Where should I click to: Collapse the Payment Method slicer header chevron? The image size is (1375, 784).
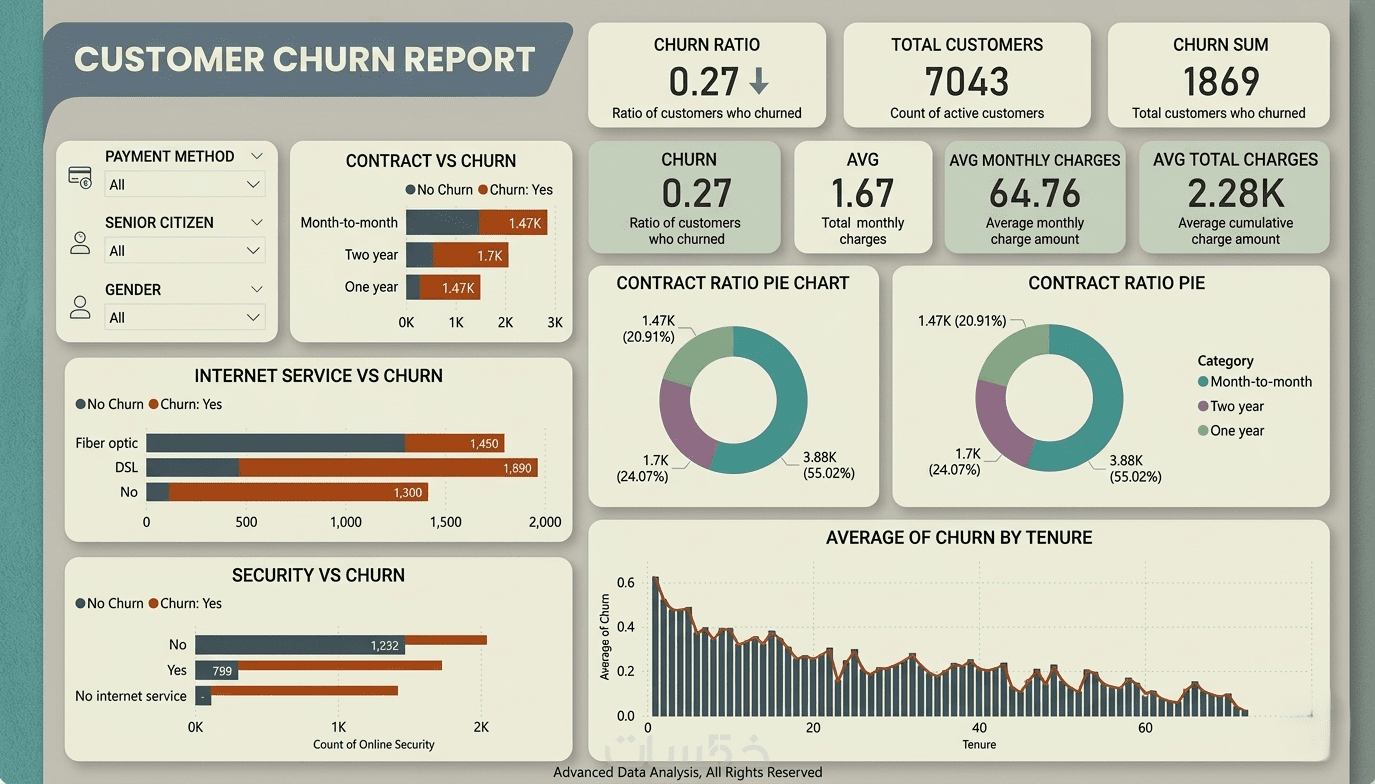[257, 156]
